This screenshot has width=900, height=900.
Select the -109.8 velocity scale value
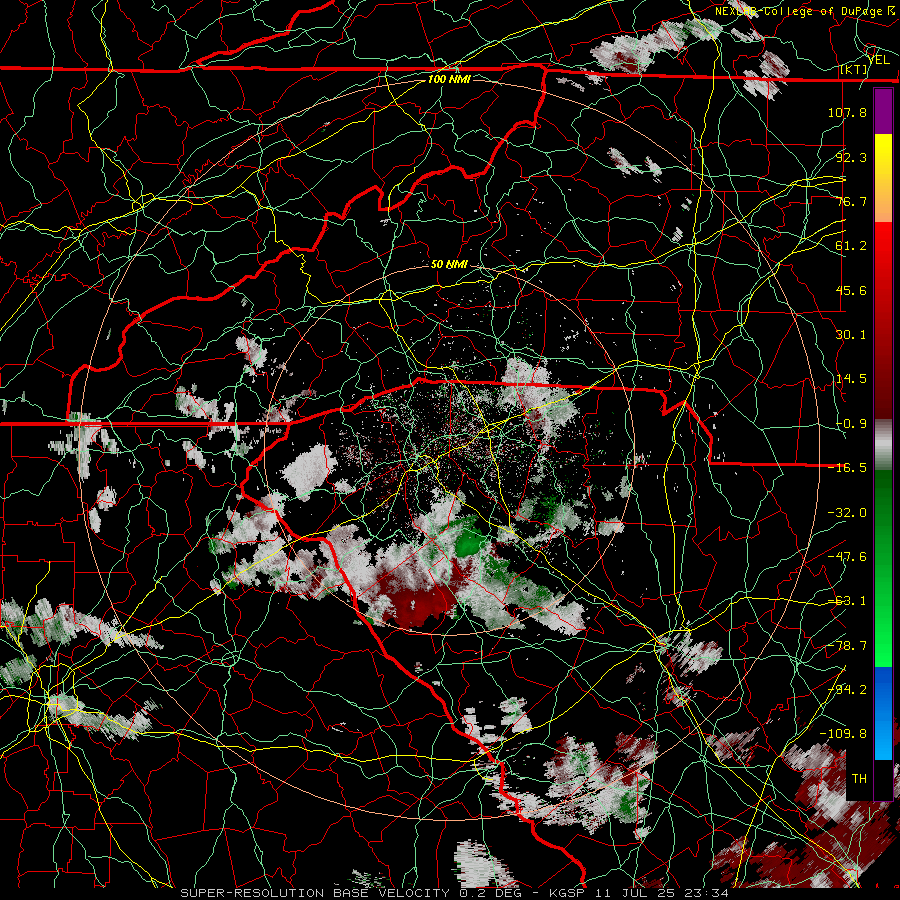(843, 734)
